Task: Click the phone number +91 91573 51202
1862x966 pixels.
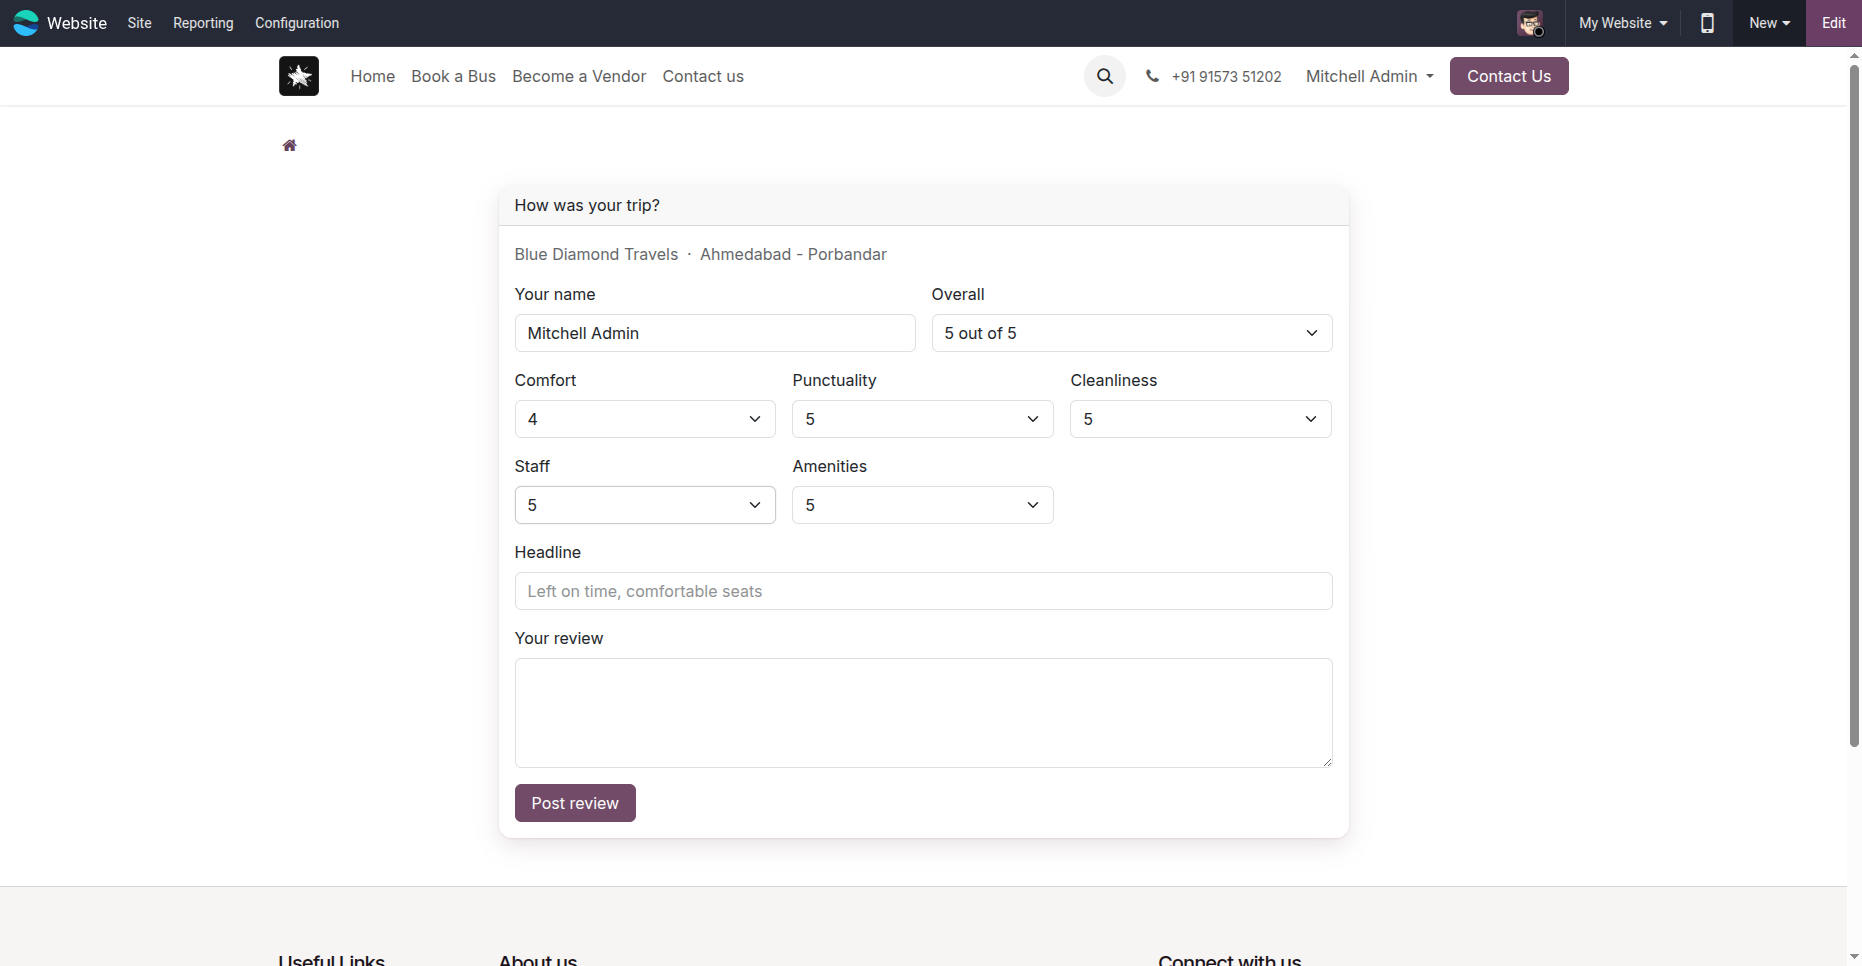Action: (1226, 77)
